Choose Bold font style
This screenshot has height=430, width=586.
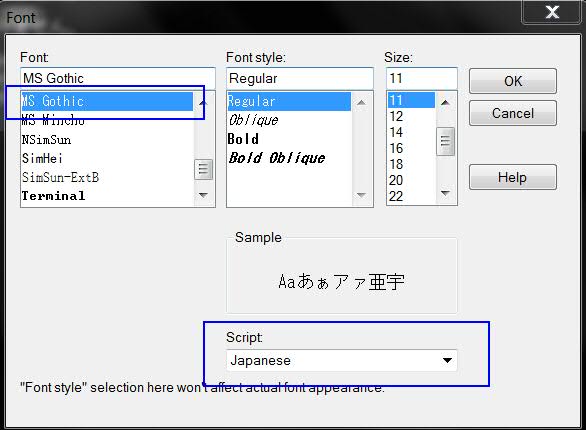coord(289,139)
